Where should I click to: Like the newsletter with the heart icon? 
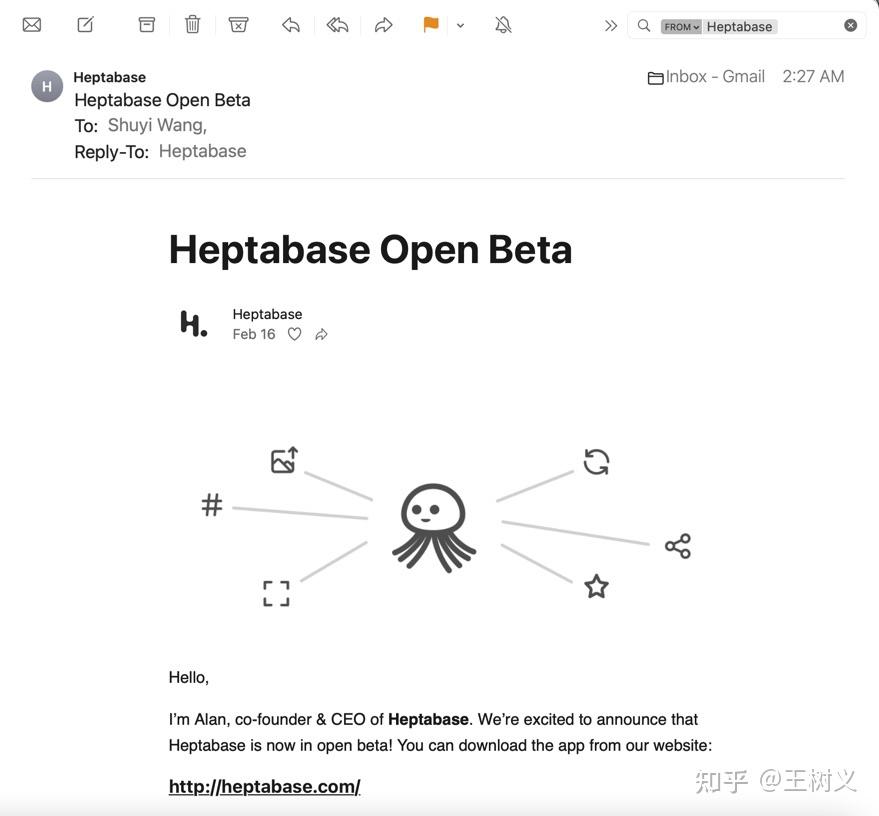tap(294, 333)
